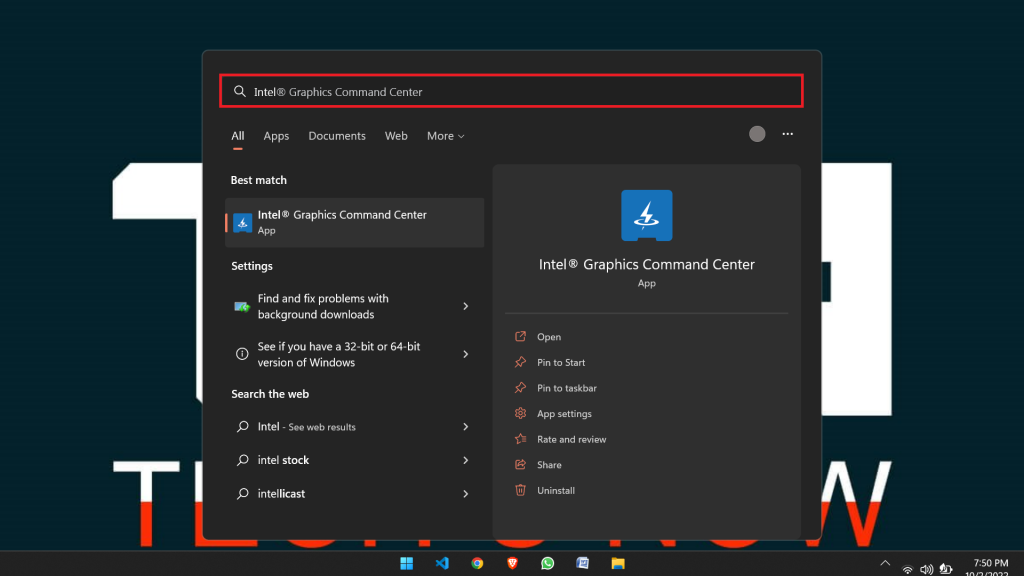Click the Uninstall trash icon
The image size is (1024, 576).
click(520, 490)
